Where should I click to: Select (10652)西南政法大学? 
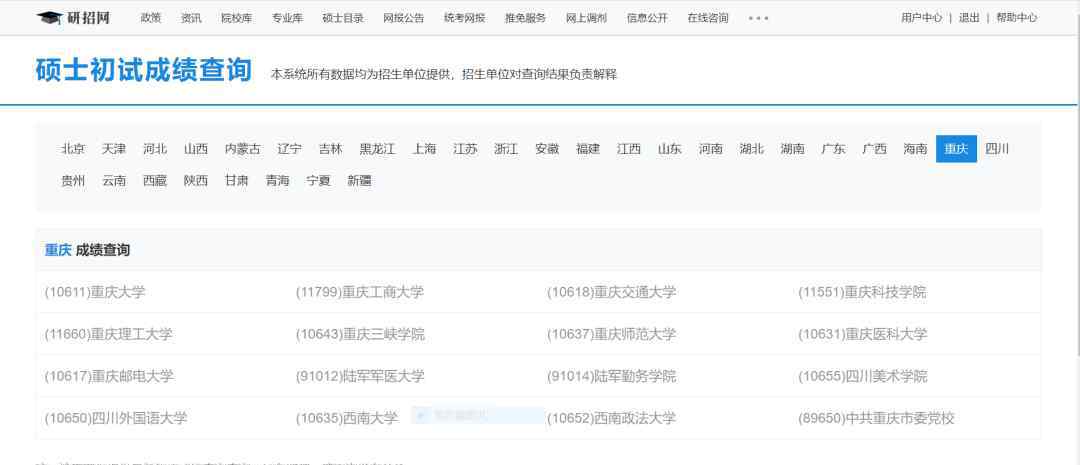612,418
